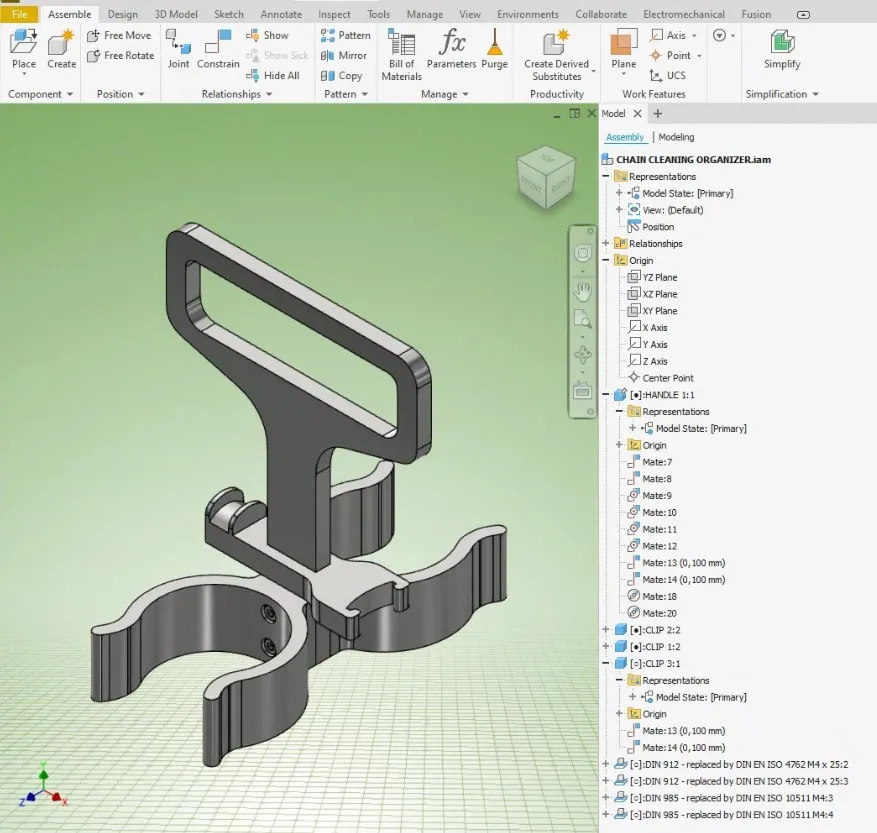Create a work Plane

click(624, 51)
